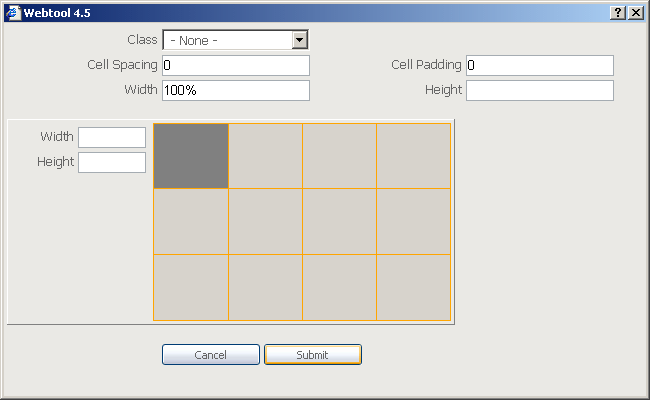The width and height of the screenshot is (650, 400).
Task: Close the Webtool 4.5 dialog
Action: (635, 12)
